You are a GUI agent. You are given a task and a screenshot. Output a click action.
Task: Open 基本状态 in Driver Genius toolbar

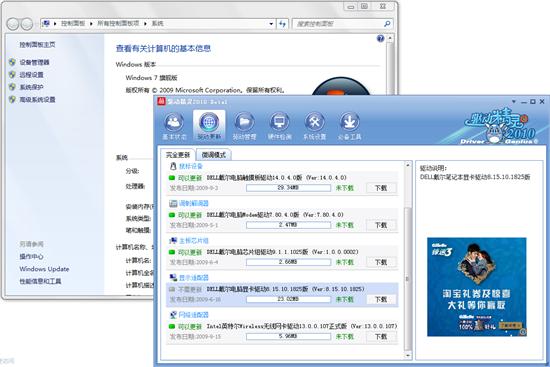174,126
